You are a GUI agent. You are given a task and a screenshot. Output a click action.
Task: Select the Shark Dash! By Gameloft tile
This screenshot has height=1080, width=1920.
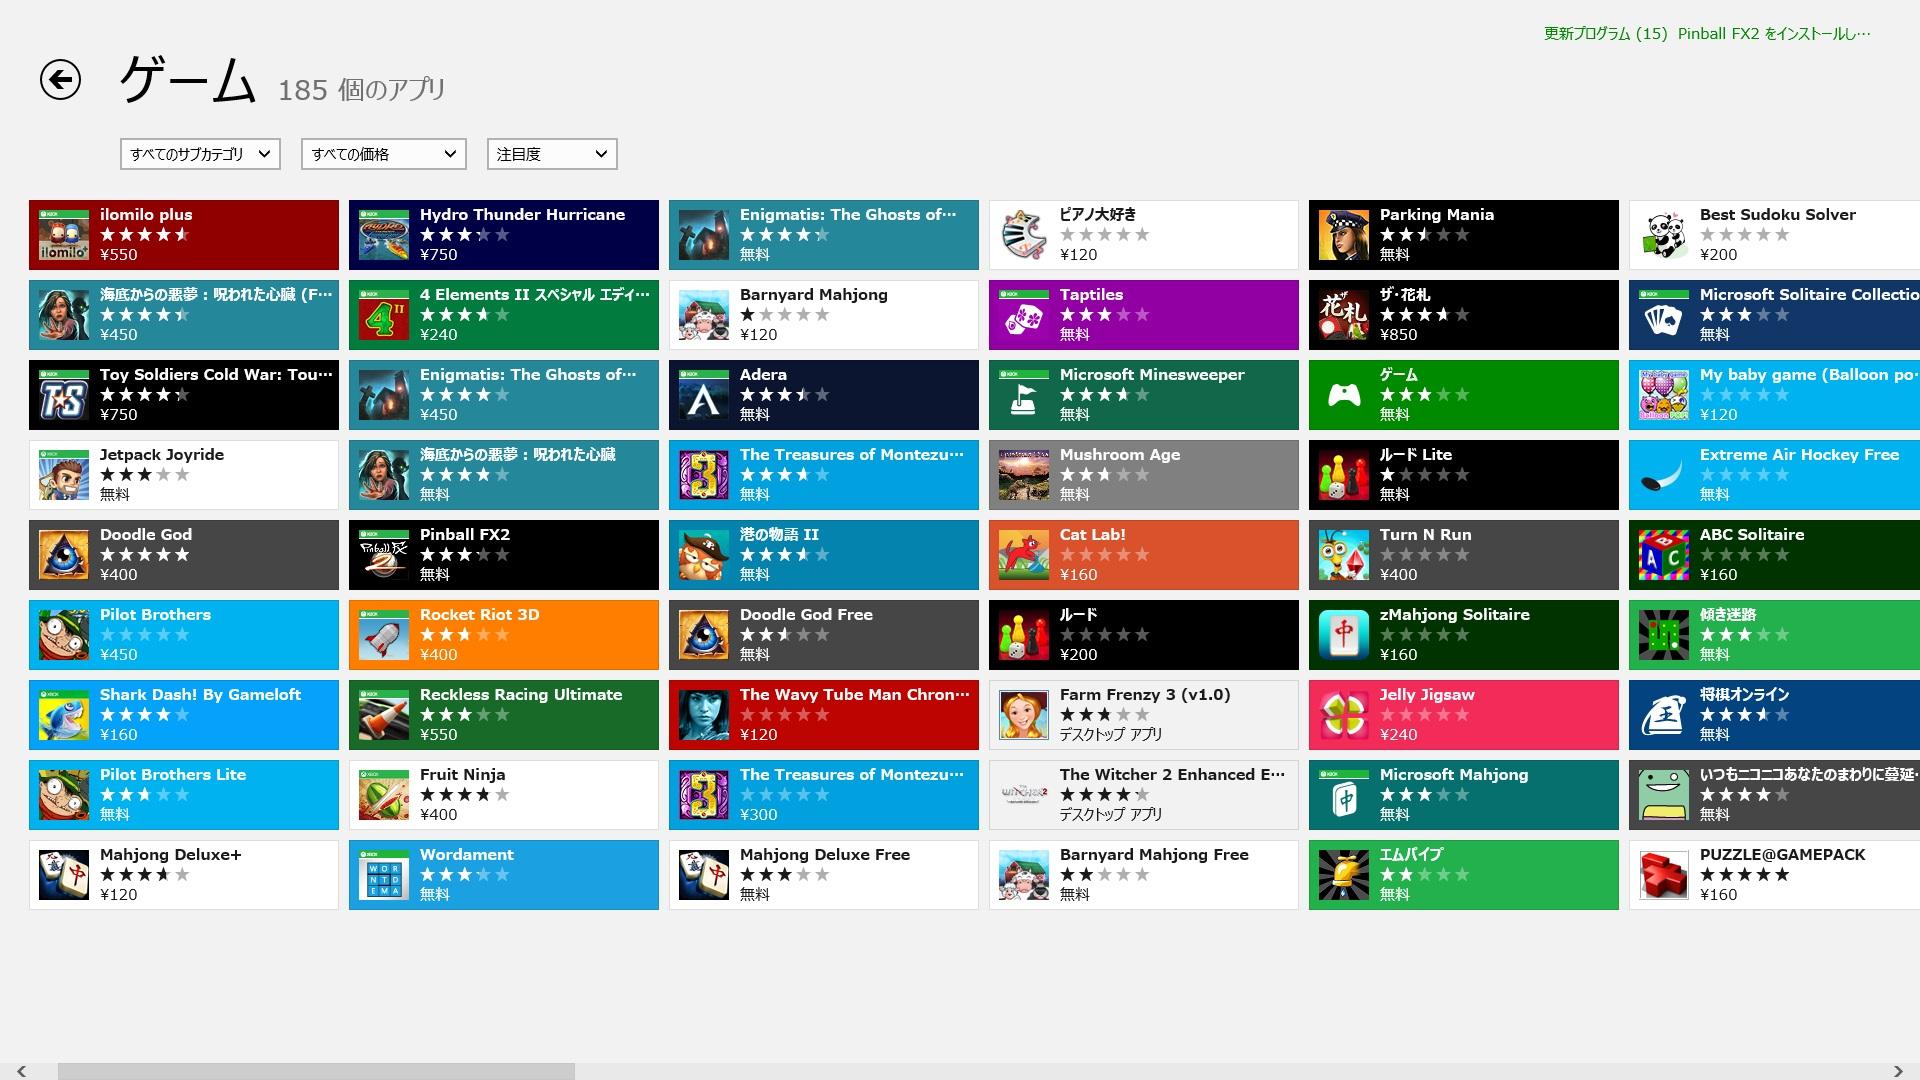tap(183, 715)
